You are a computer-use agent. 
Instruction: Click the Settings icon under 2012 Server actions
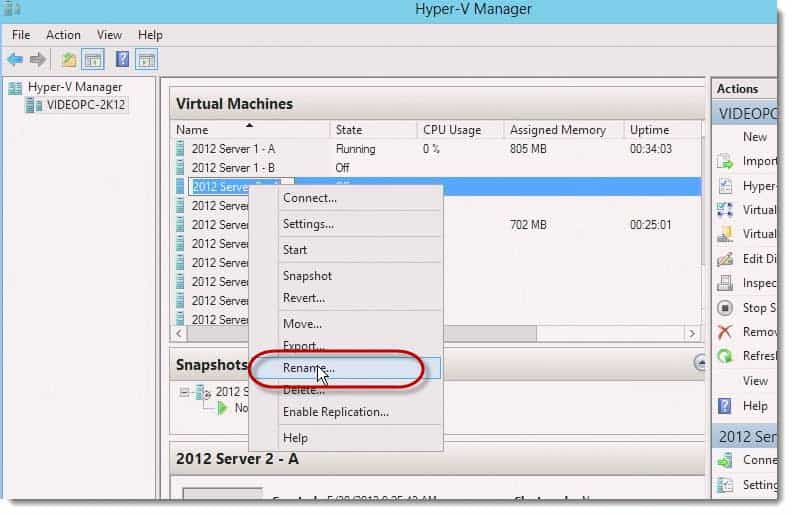click(x=725, y=485)
